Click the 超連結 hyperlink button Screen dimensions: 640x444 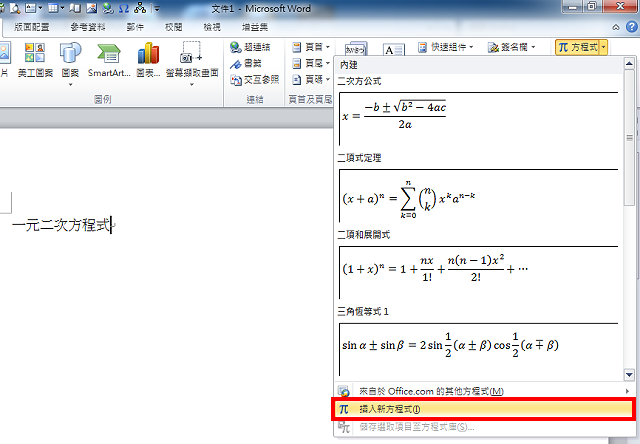(x=250, y=47)
